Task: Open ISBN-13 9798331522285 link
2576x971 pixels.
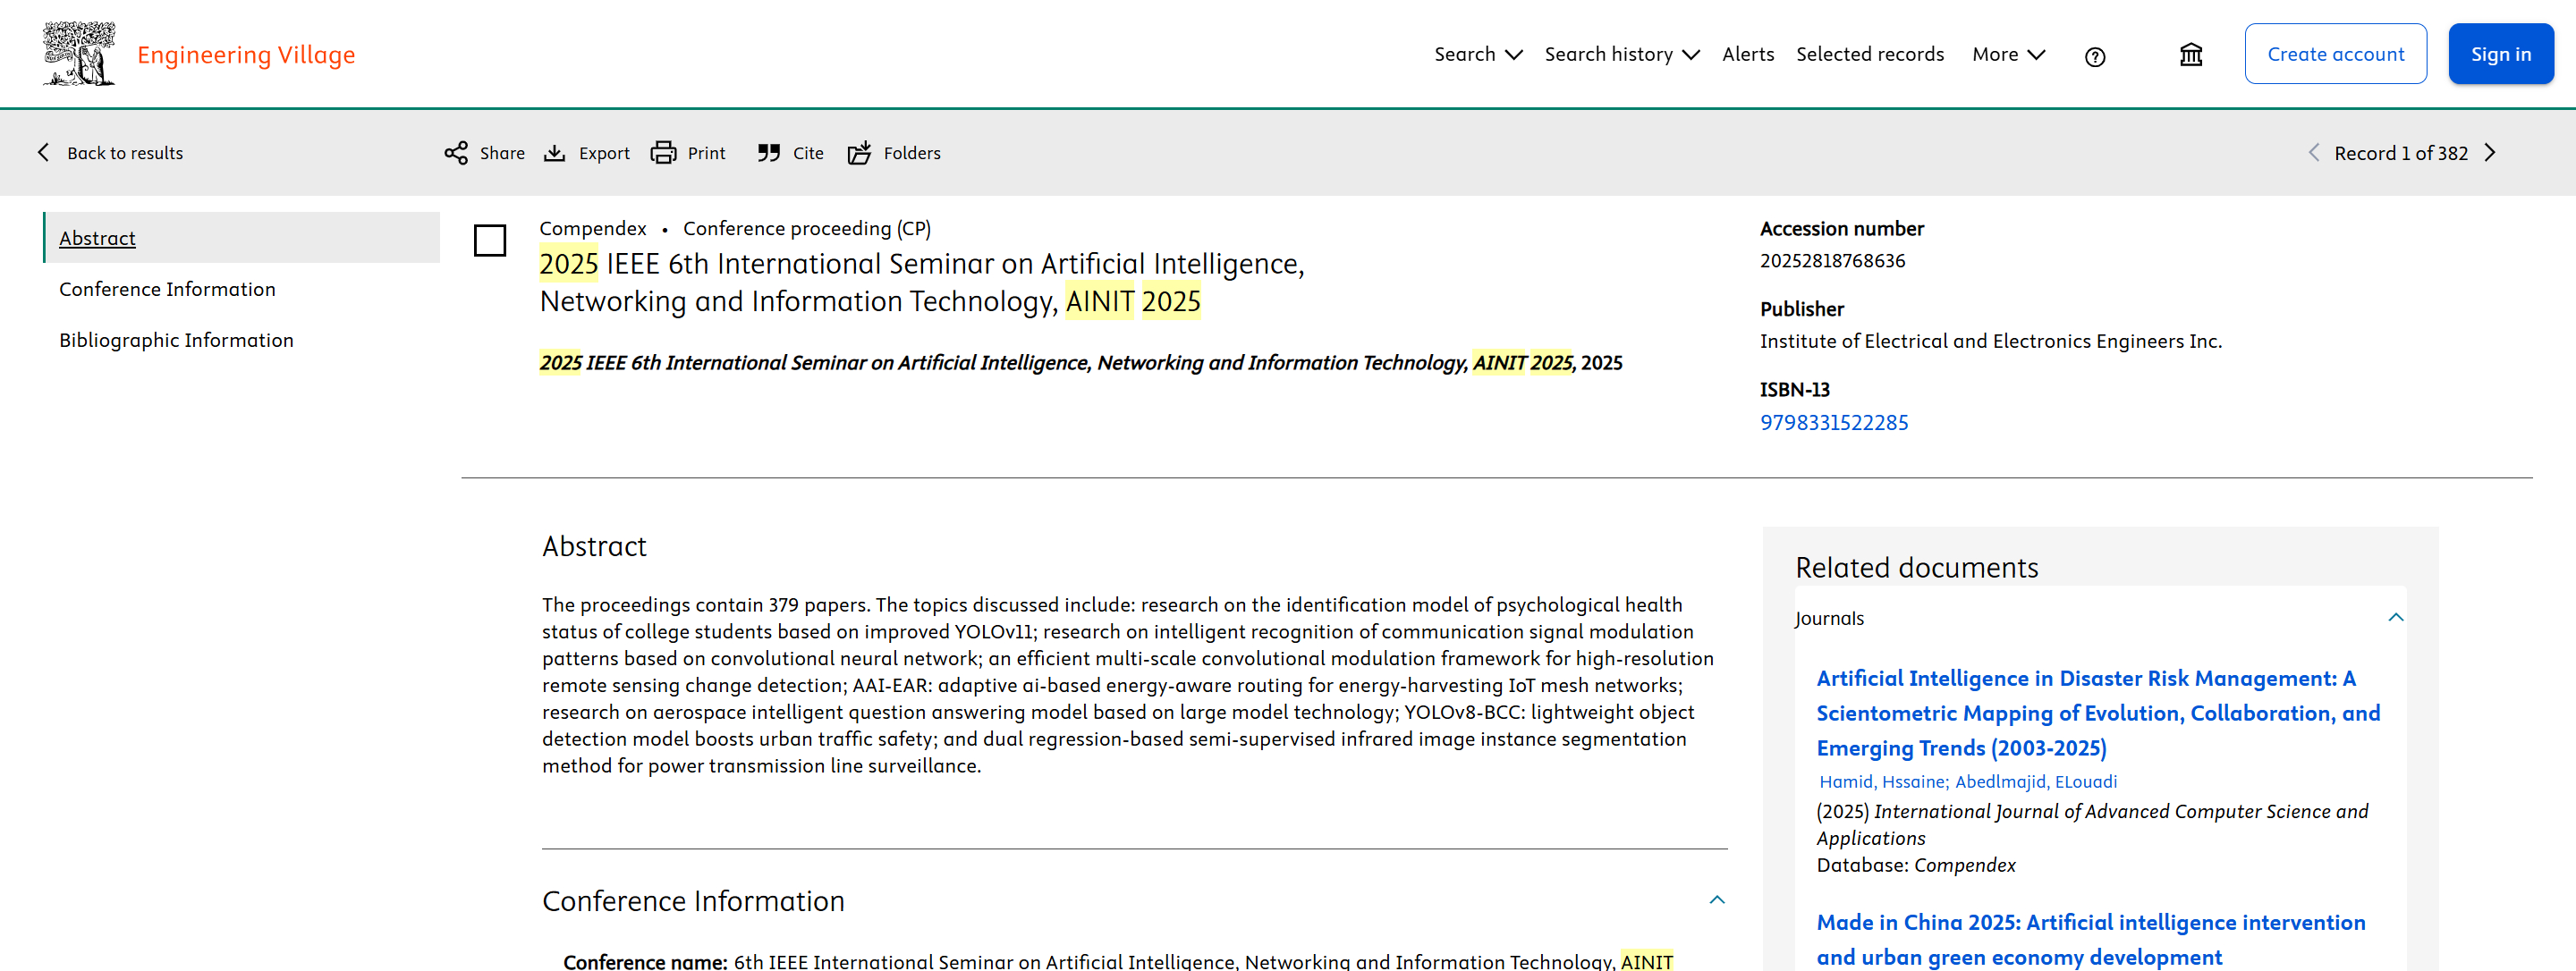Action: pyautogui.click(x=1833, y=422)
